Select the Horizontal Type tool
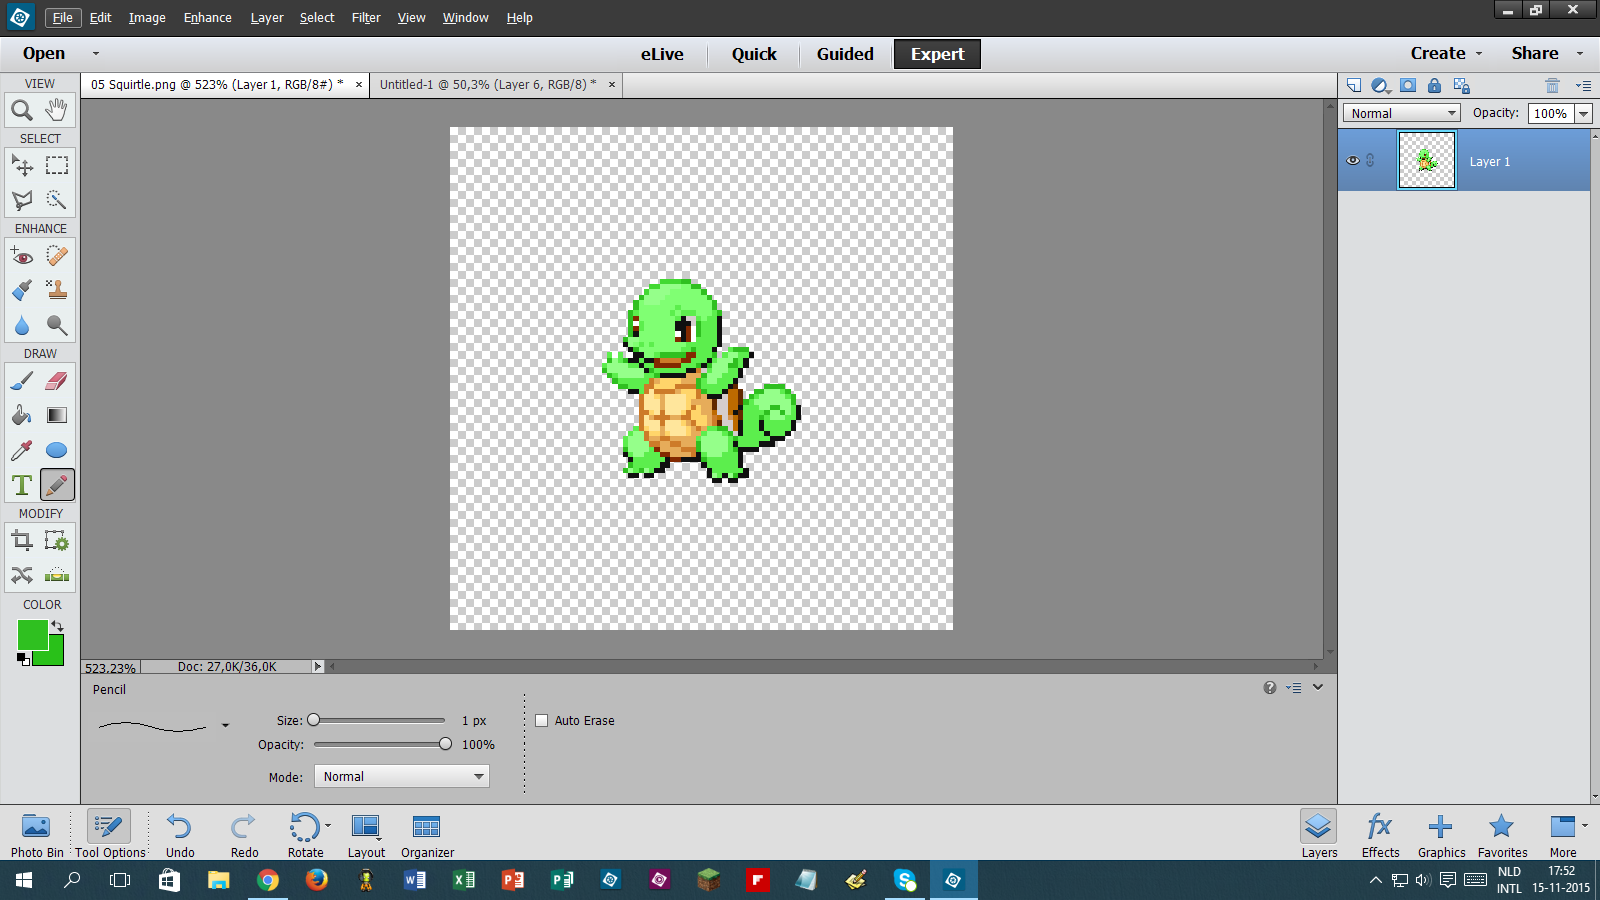 point(21,484)
